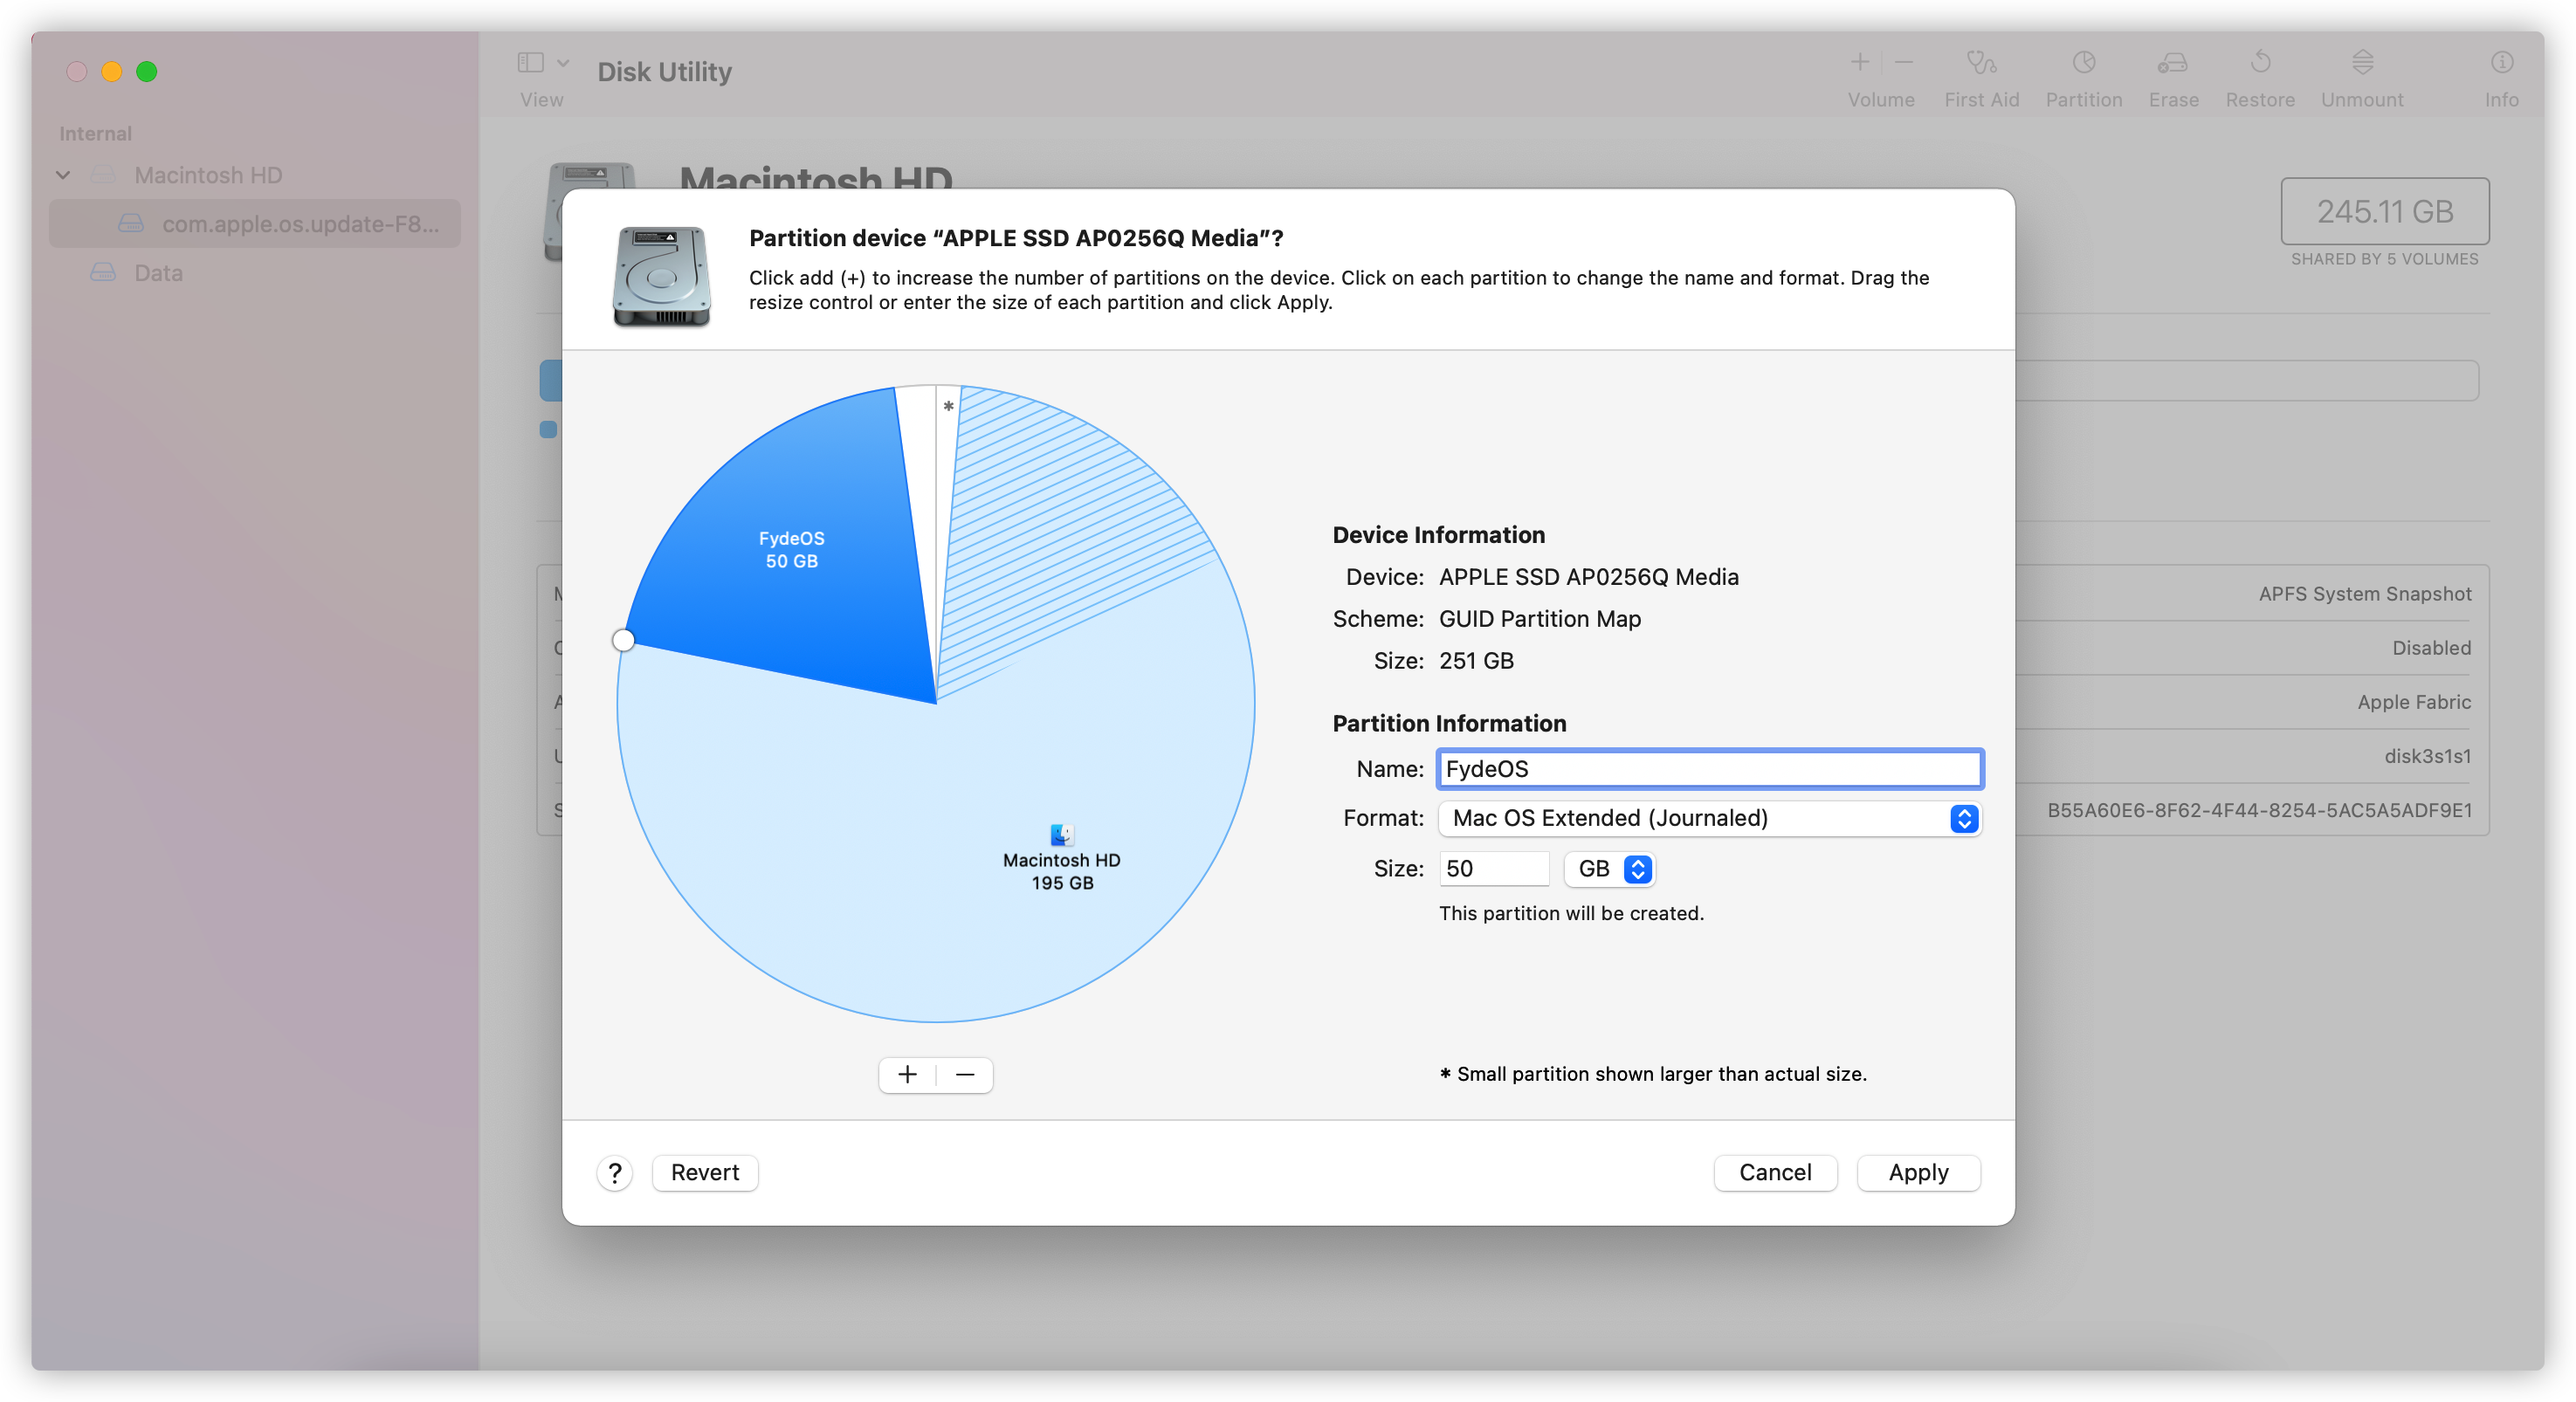Select the FydeOS 50 GB pie slice
The image size is (2576, 1402).
pos(790,549)
